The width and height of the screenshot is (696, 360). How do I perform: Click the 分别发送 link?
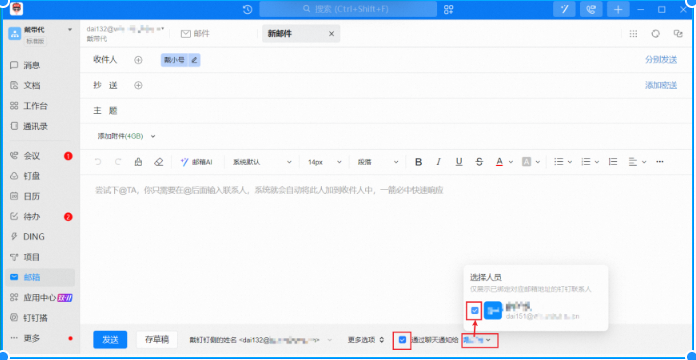tap(661, 60)
